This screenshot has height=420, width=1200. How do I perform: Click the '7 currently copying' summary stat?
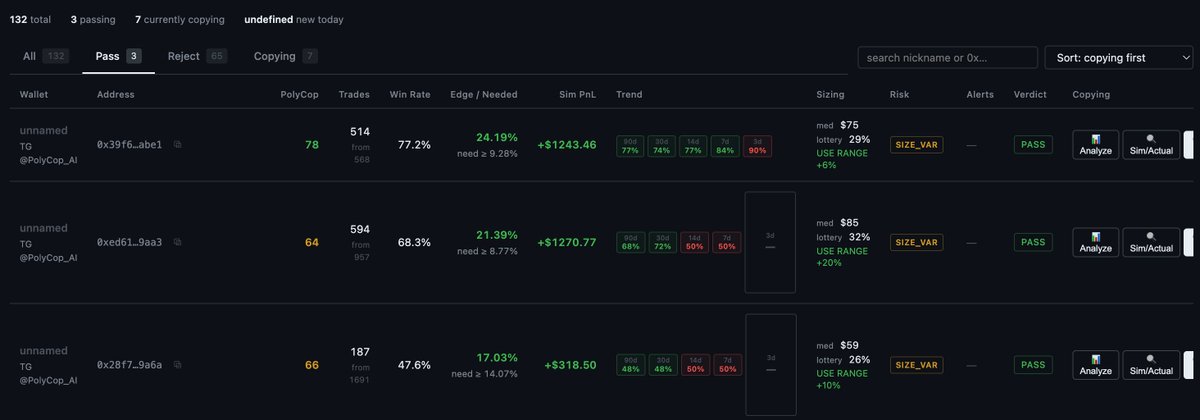point(180,19)
